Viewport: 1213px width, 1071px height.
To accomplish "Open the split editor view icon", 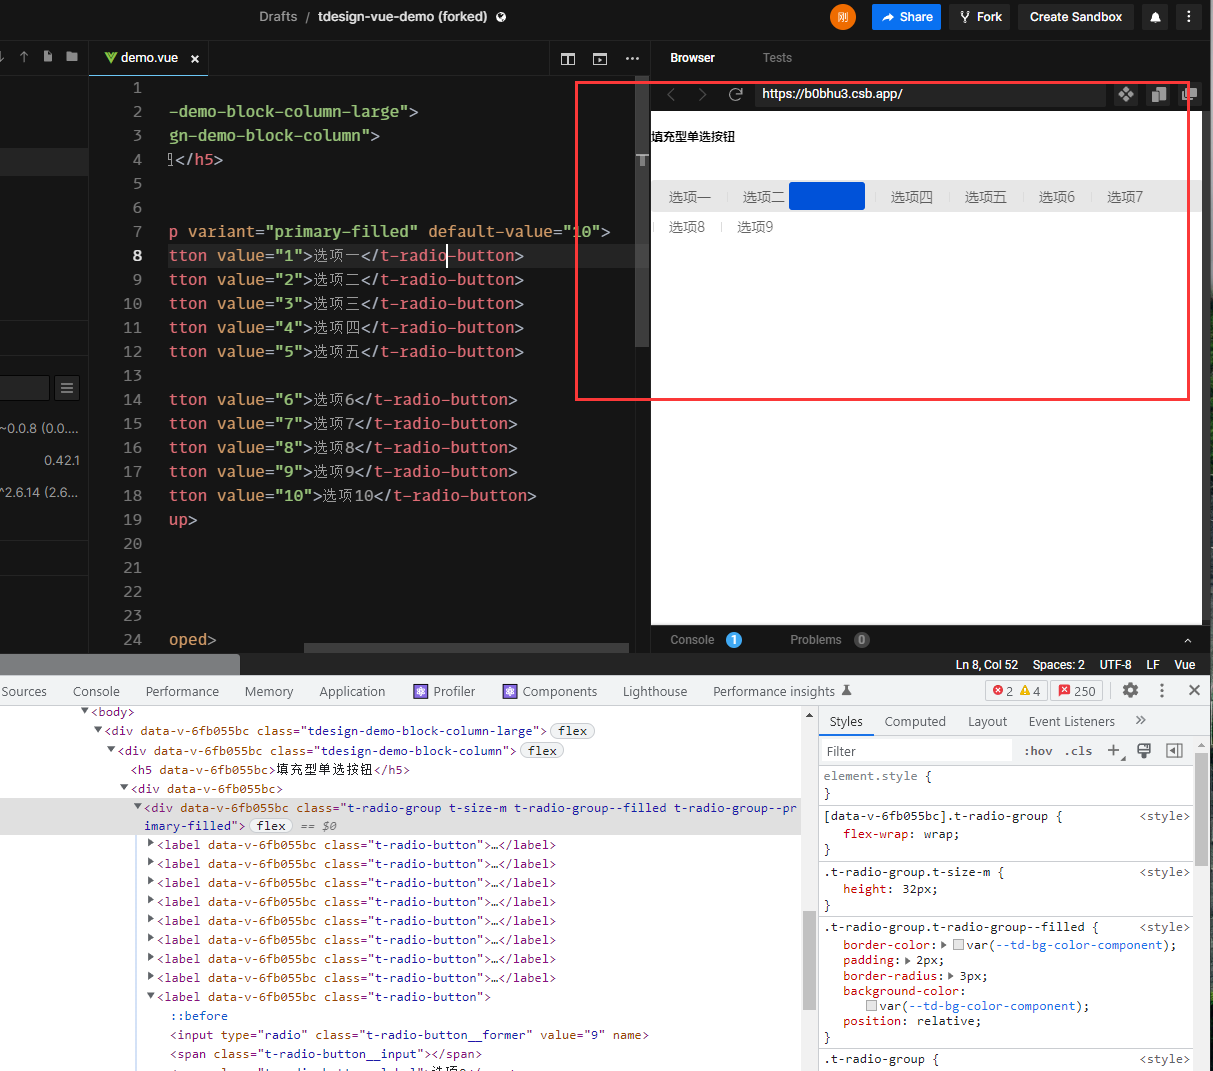I will [567, 59].
